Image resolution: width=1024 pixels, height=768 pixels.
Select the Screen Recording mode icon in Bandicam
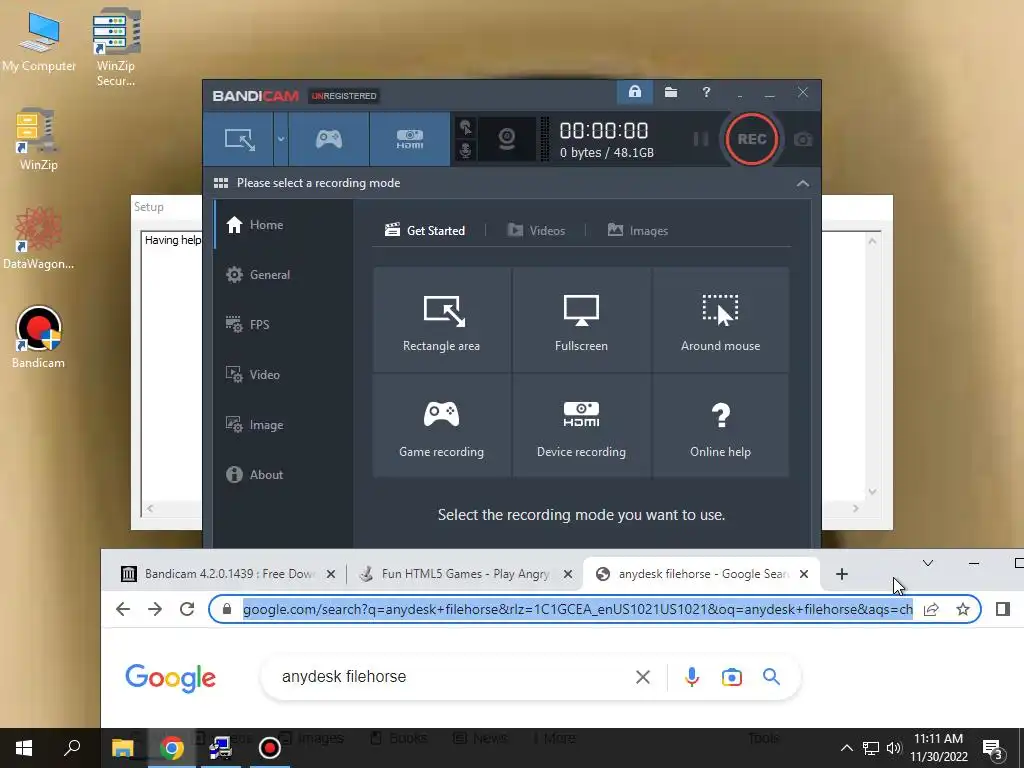[239, 139]
